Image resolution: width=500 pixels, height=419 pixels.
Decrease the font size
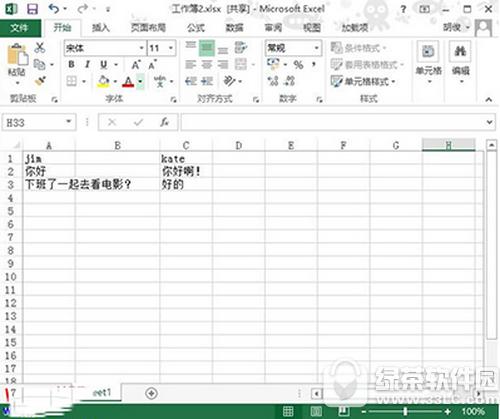(x=153, y=64)
